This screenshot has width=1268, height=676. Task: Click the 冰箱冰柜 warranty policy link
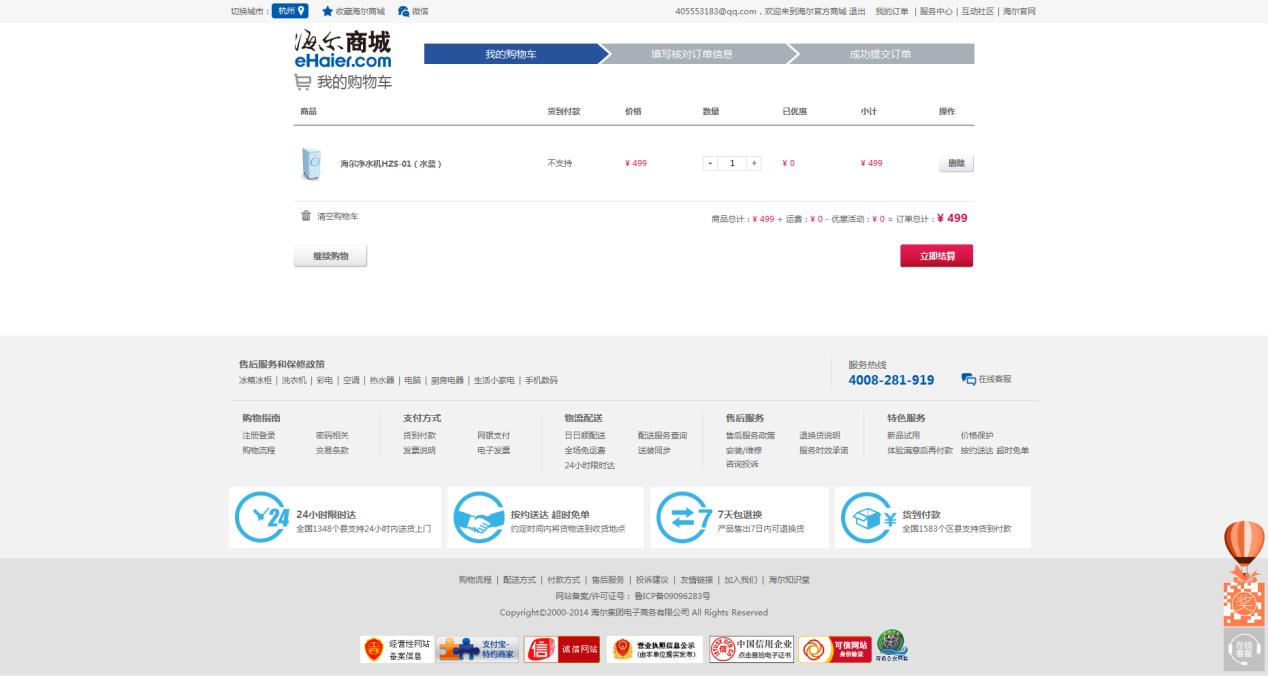point(255,380)
